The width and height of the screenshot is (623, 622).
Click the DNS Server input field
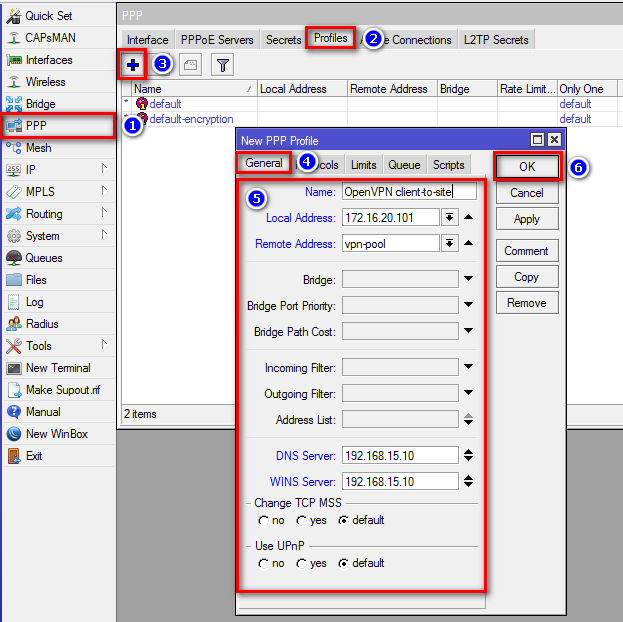click(x=400, y=455)
